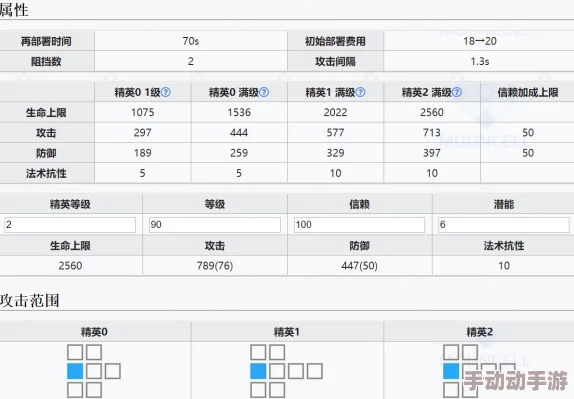Click the 攻击 value 713
The image size is (574, 399).
[432, 133]
